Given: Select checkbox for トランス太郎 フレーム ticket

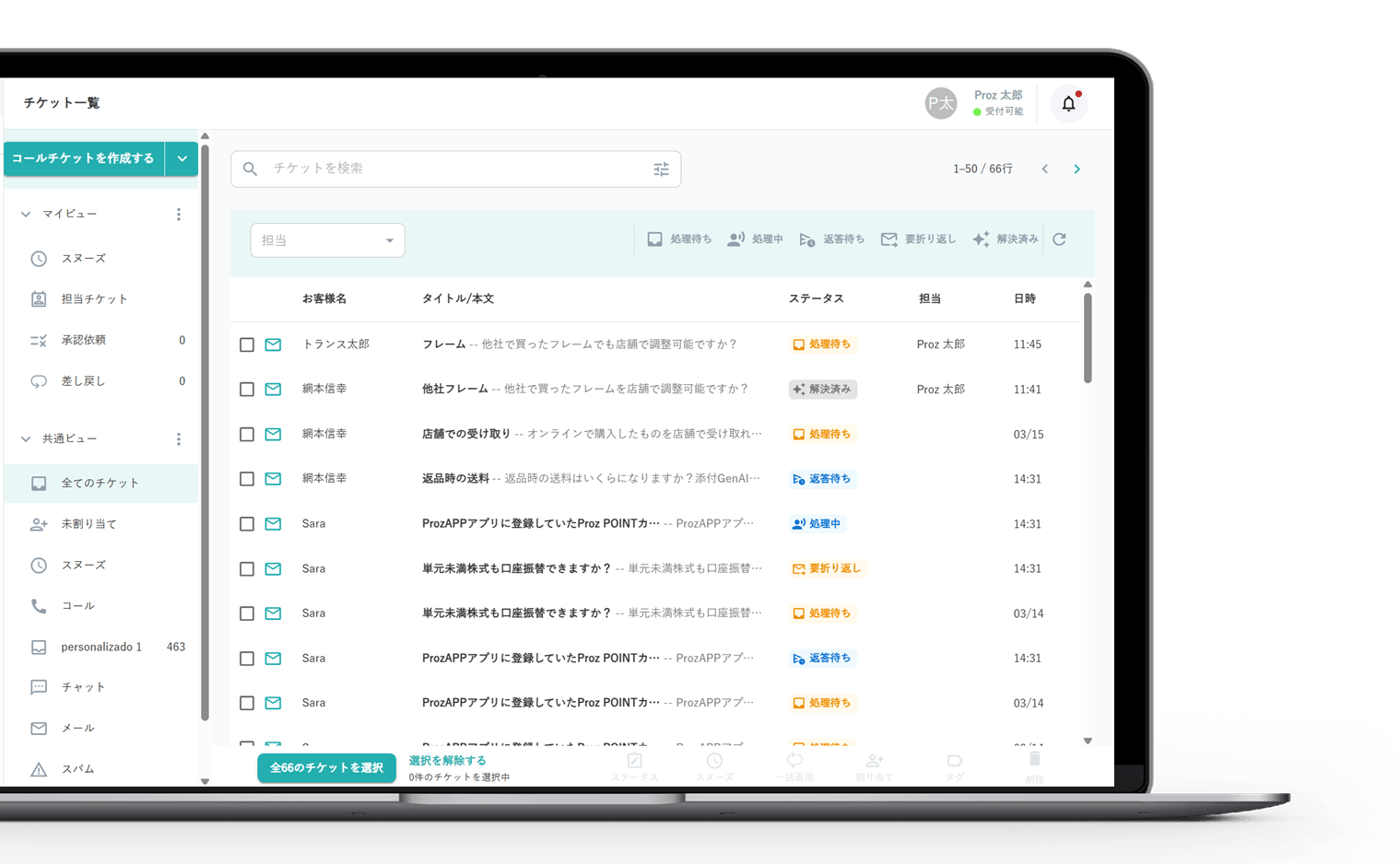Looking at the screenshot, I should point(247,345).
